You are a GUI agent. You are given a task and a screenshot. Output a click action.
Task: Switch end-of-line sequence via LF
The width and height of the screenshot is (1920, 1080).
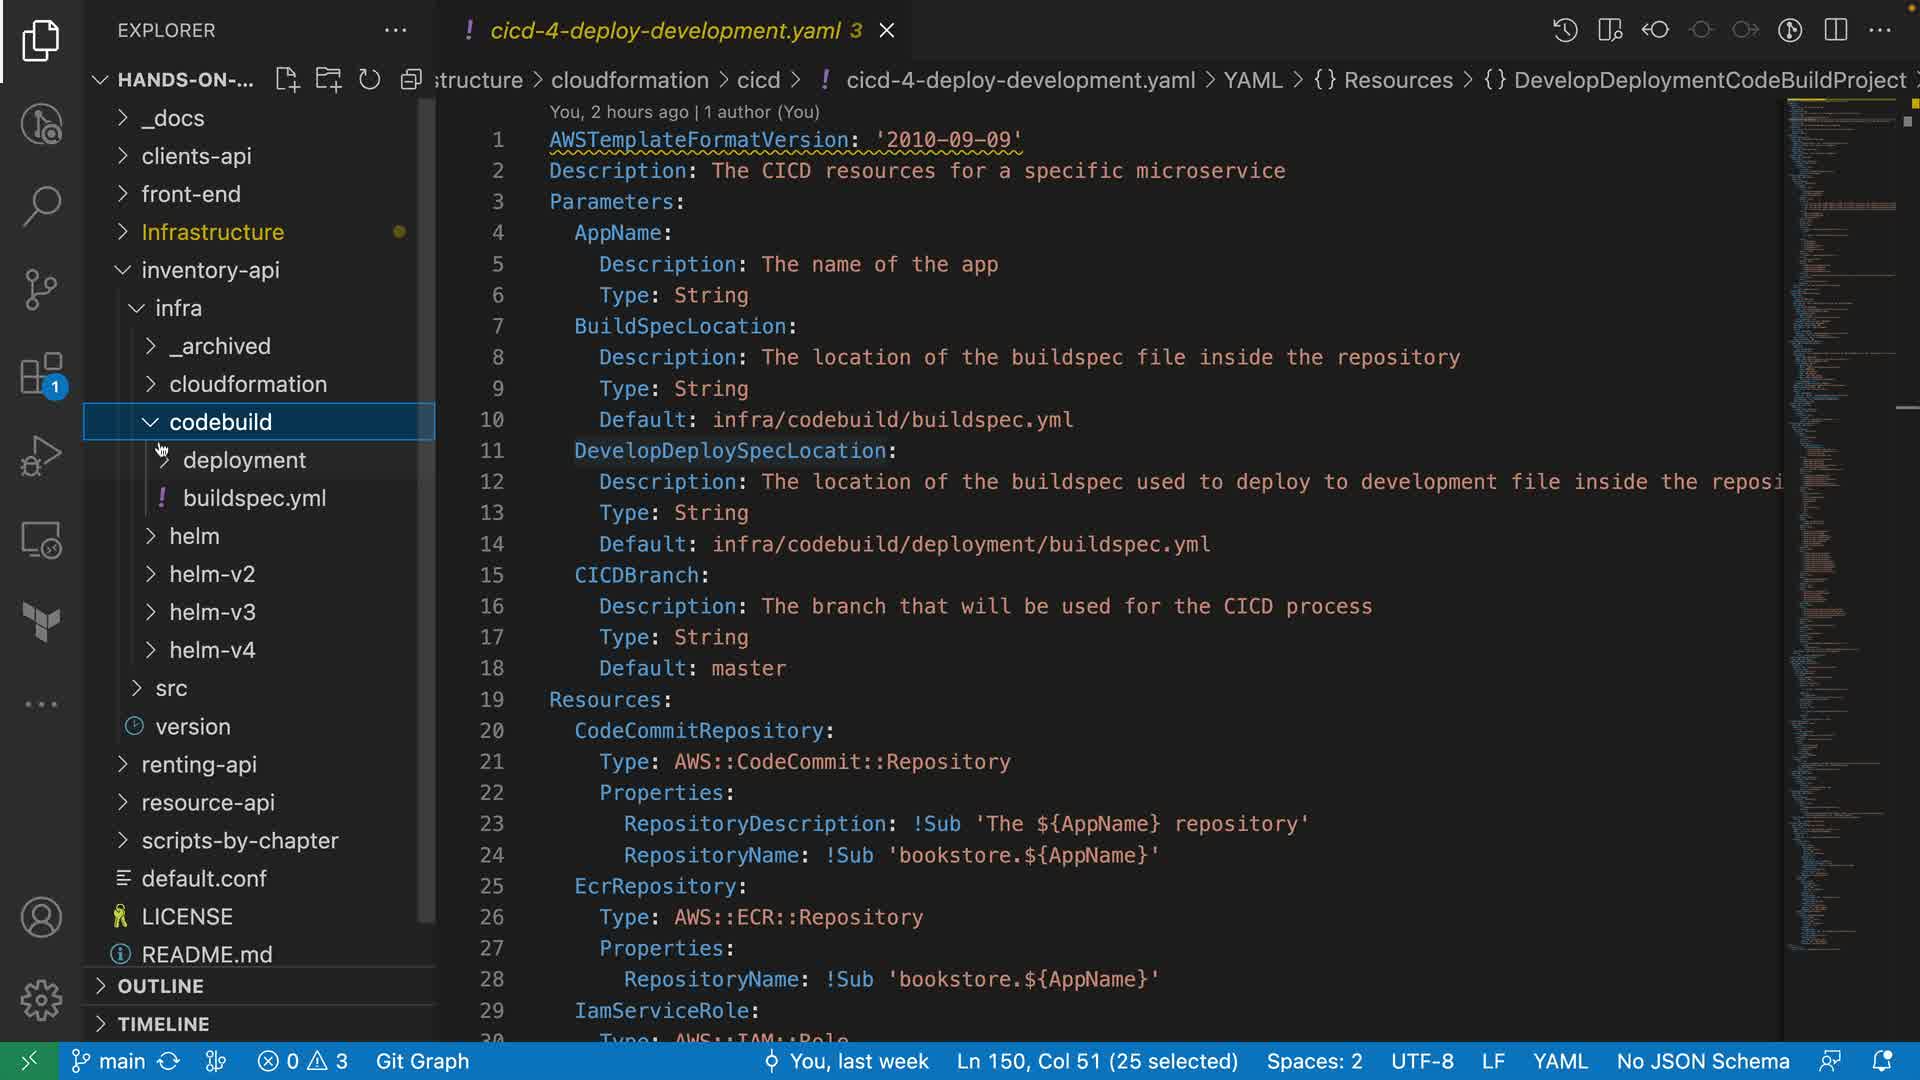pos(1492,1061)
